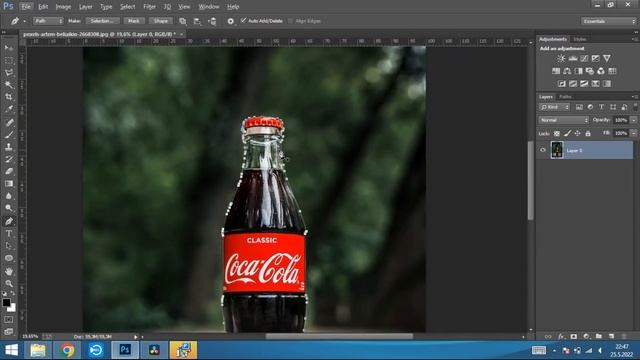Open path alignment options
Screen dimensions: 640x360
(x=197, y=21)
